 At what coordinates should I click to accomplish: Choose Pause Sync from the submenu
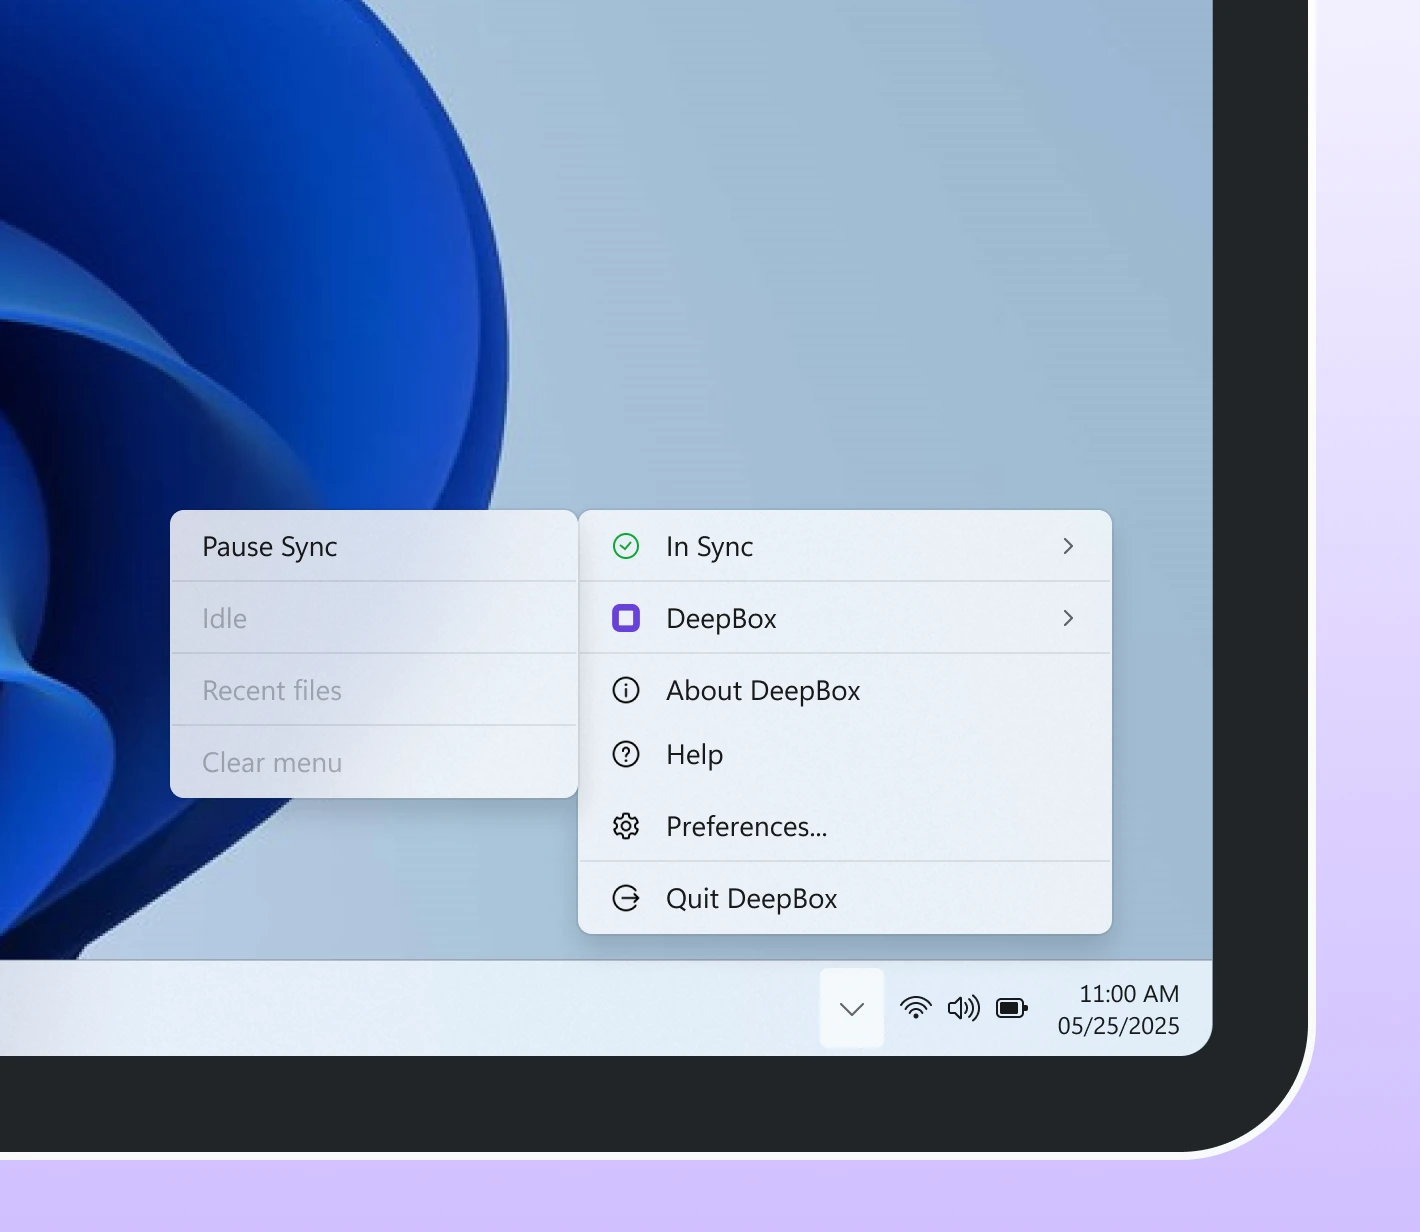[374, 546]
